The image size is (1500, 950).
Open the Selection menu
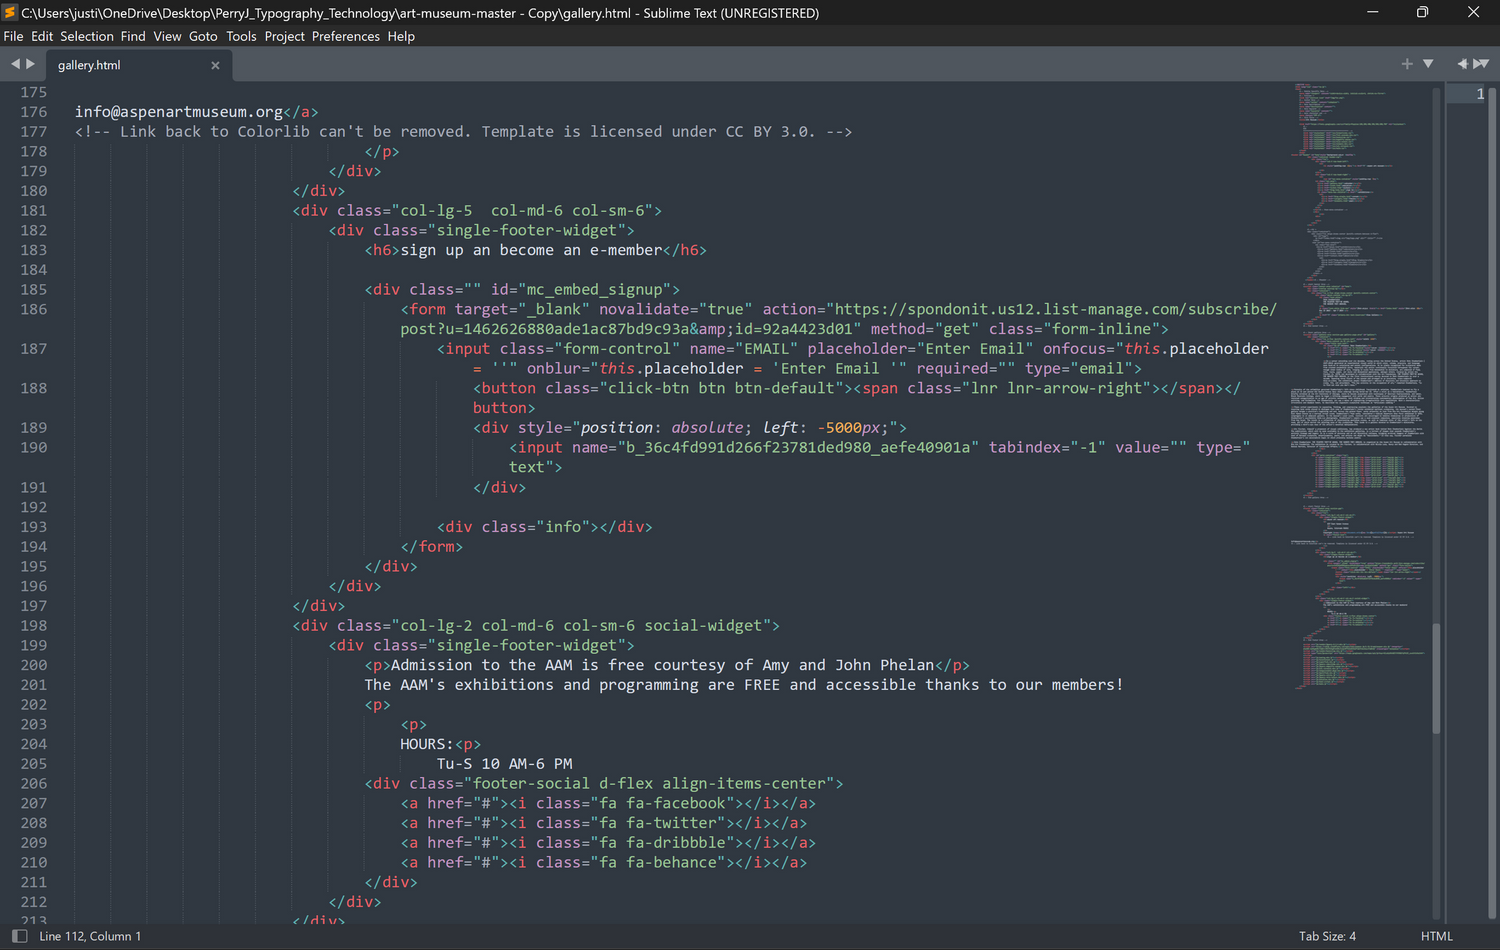[x=87, y=36]
